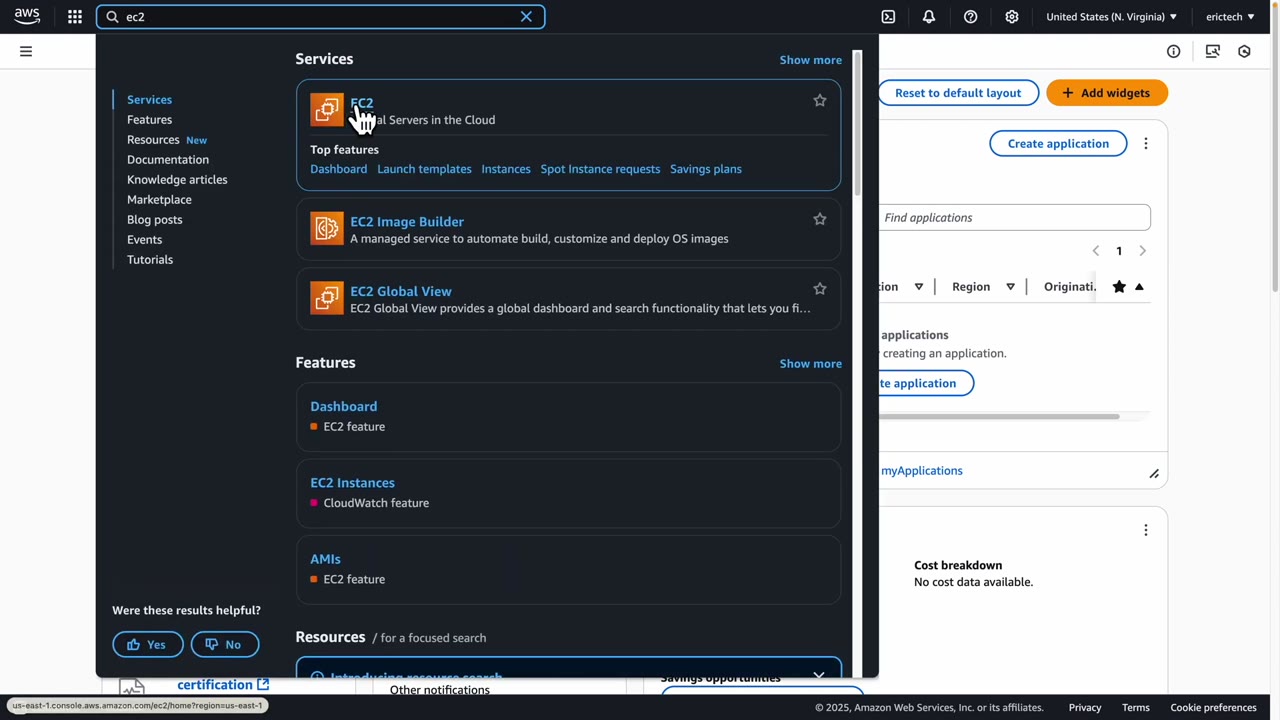The height and width of the screenshot is (720, 1280).
Task: Click the Create application button
Action: tap(1058, 144)
